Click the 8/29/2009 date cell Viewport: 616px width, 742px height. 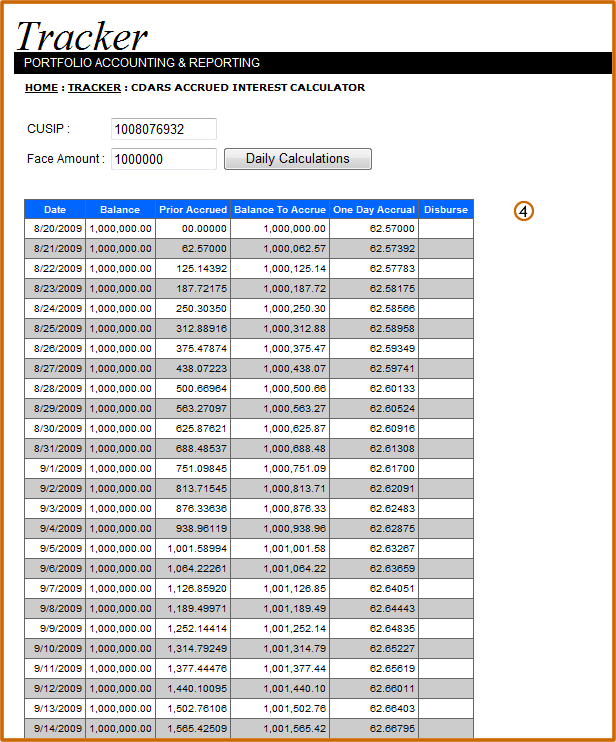(55, 408)
